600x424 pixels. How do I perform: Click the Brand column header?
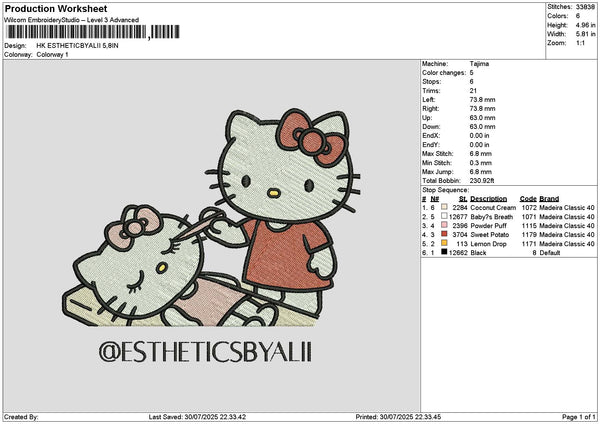click(x=549, y=199)
